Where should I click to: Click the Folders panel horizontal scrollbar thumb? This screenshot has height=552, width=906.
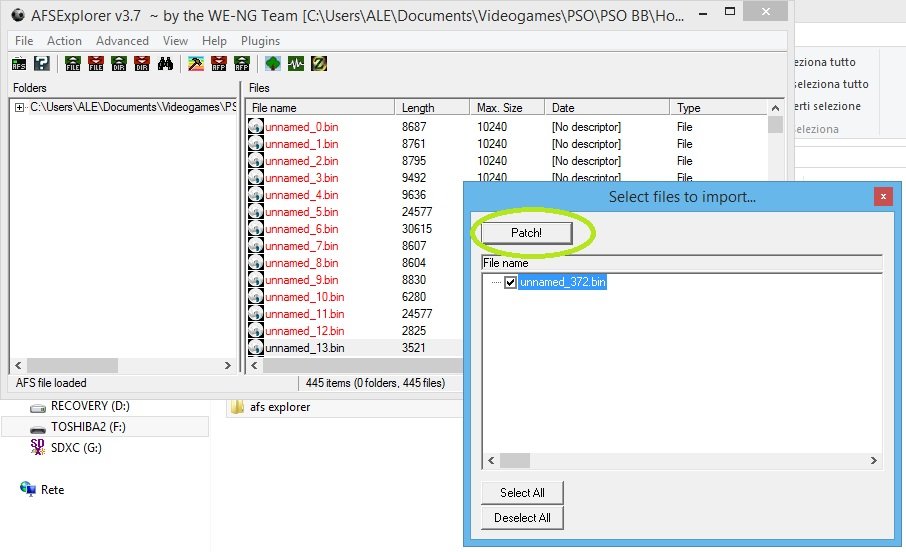tap(72, 365)
